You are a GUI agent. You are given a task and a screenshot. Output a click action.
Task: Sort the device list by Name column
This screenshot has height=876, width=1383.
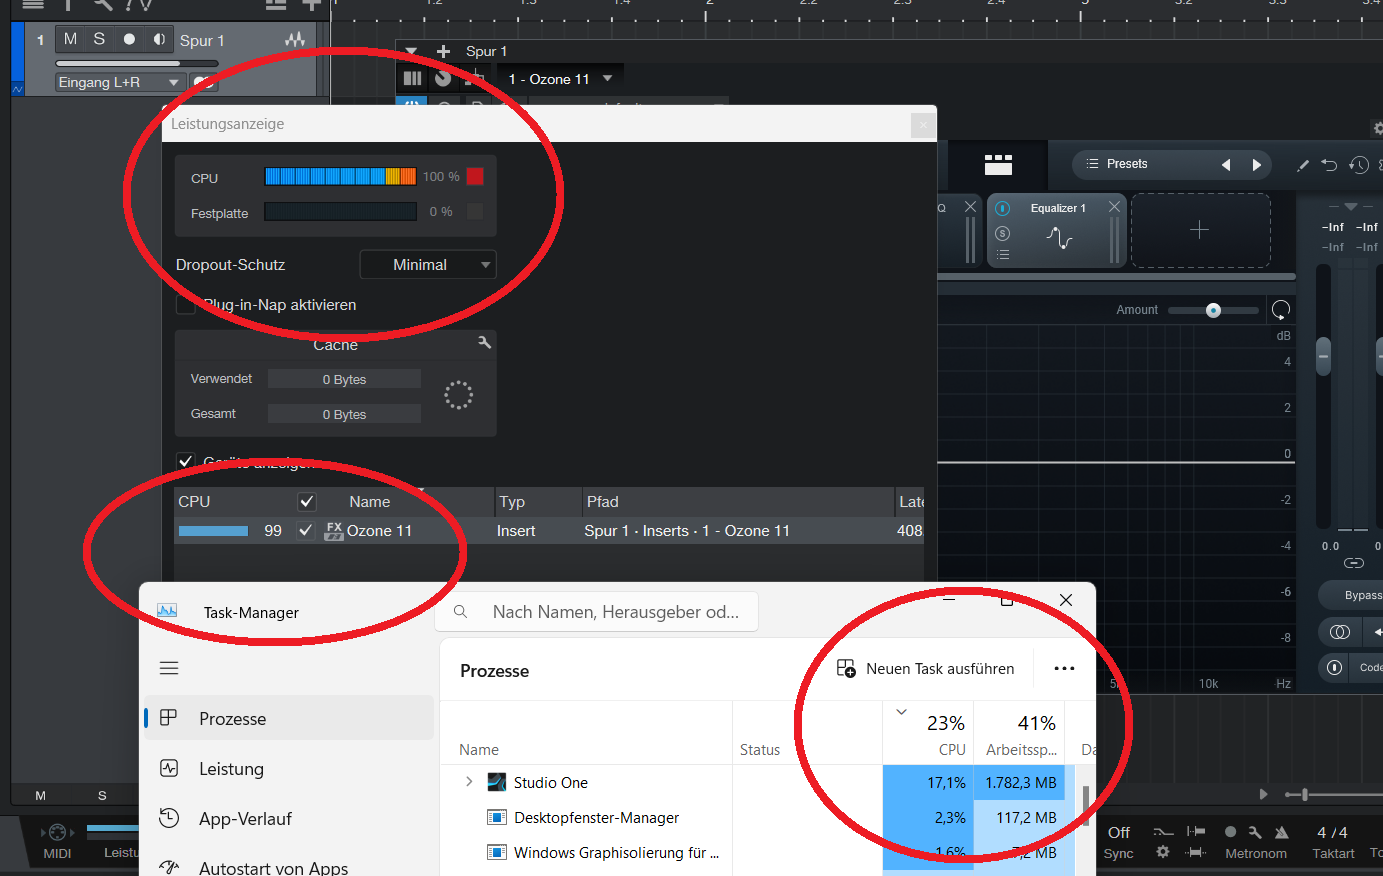(x=370, y=502)
